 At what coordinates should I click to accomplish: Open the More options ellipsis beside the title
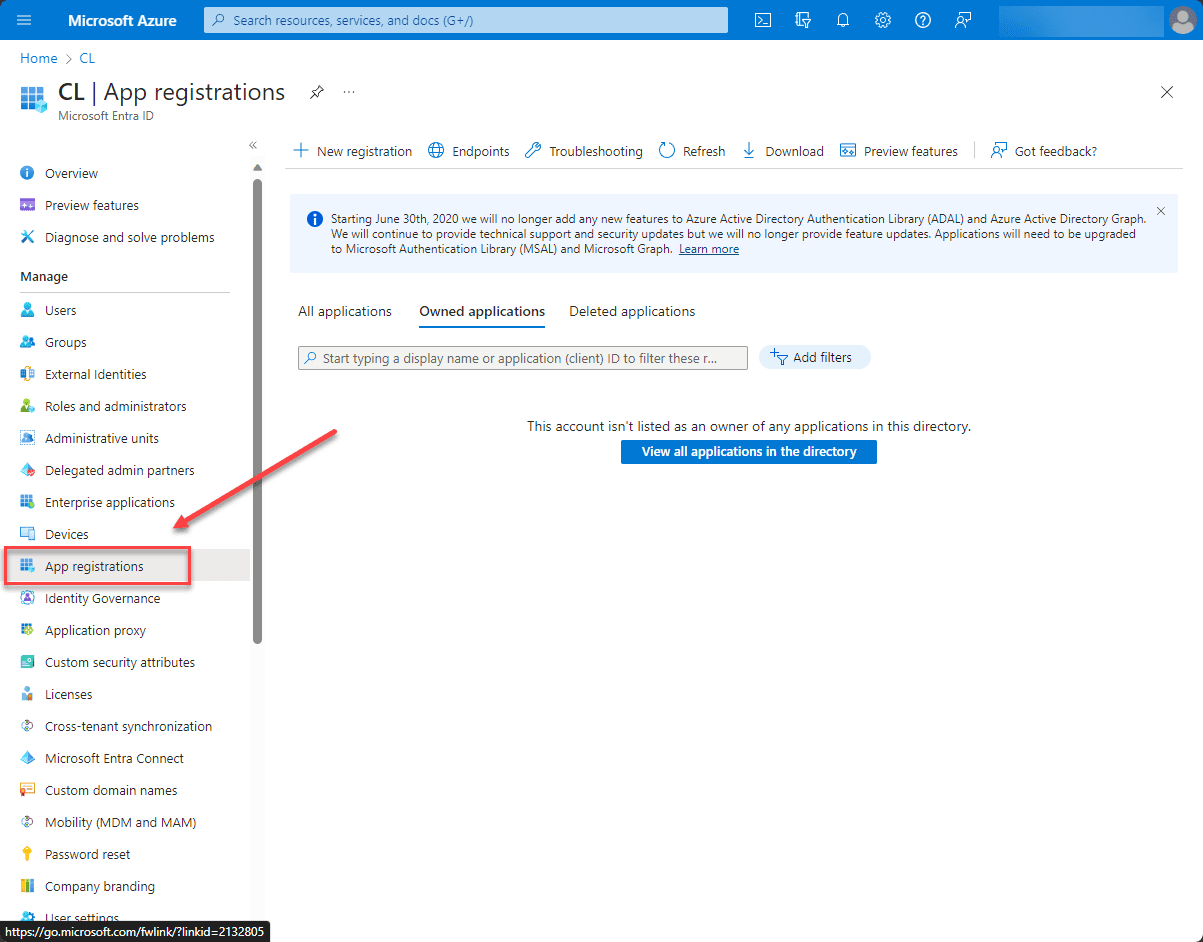click(349, 92)
